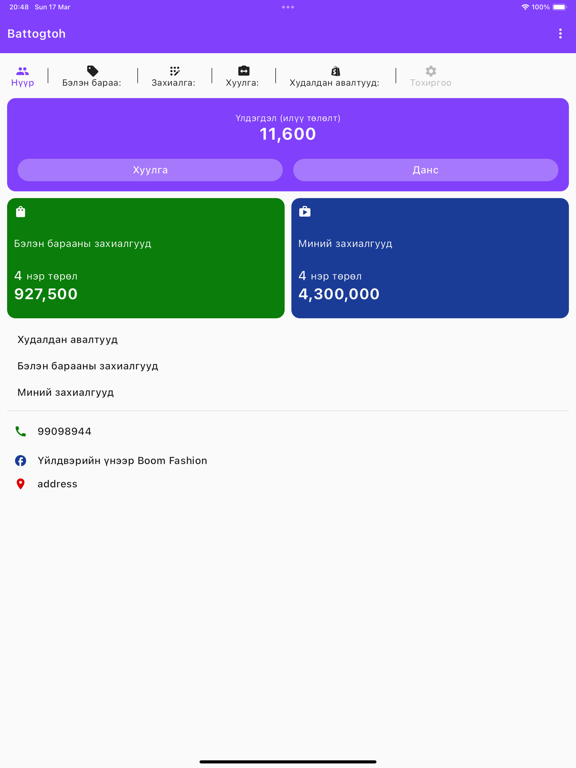This screenshot has width=576, height=768.
Task: Open Миний захиалгууд list link
Action: [66, 392]
